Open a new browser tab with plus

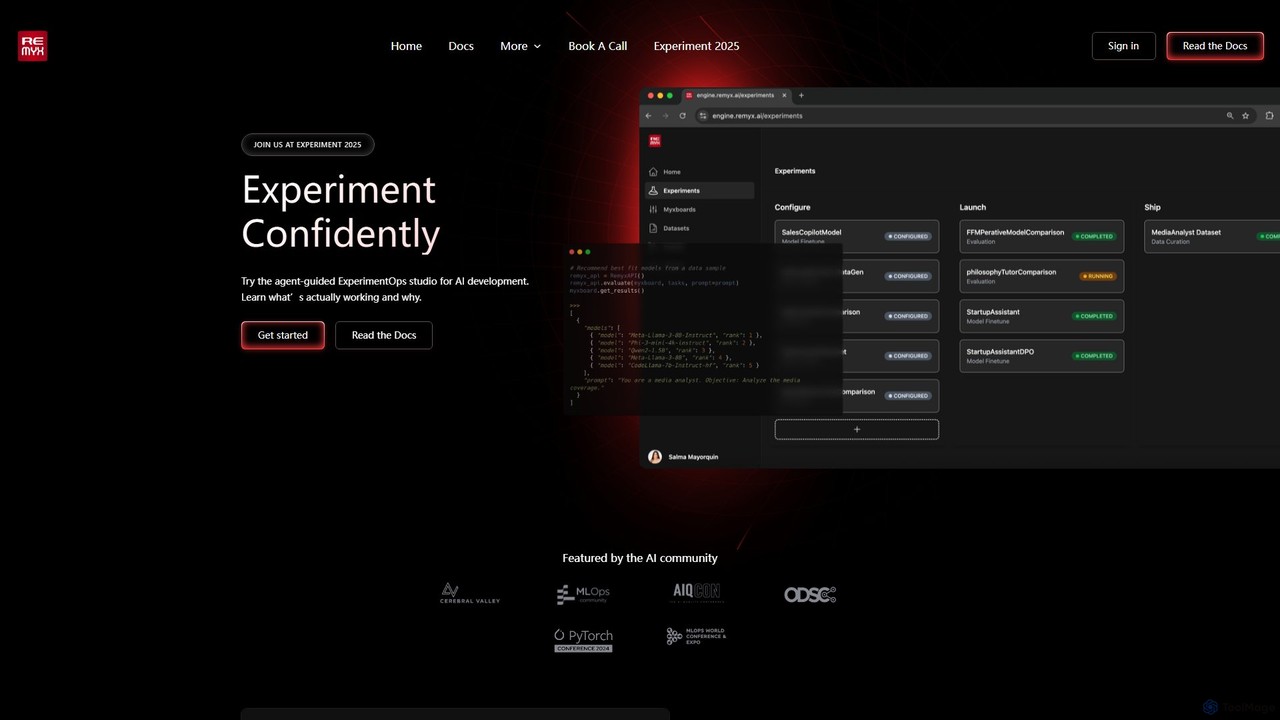coord(801,95)
